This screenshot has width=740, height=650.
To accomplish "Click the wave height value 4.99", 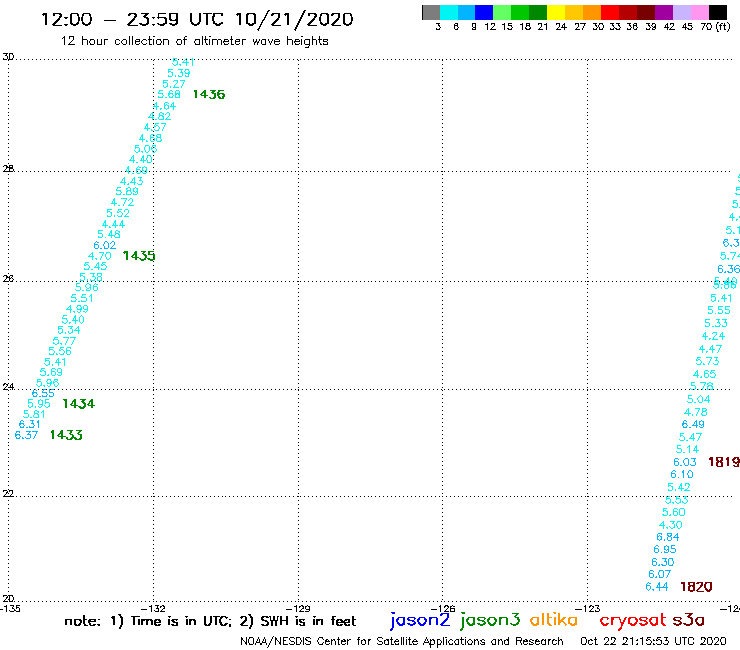I will (77, 309).
